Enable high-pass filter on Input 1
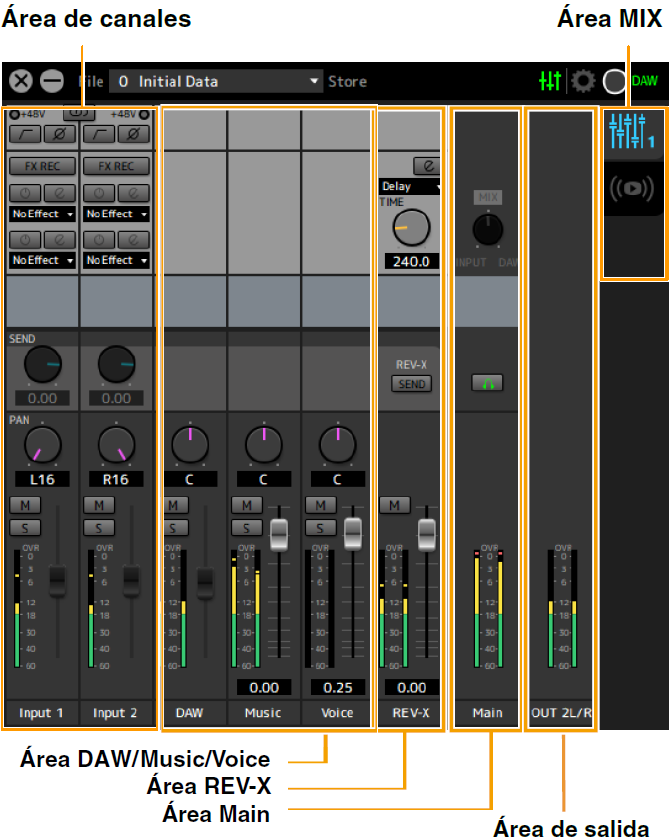The height and width of the screenshot is (839, 670). click(x=25, y=134)
